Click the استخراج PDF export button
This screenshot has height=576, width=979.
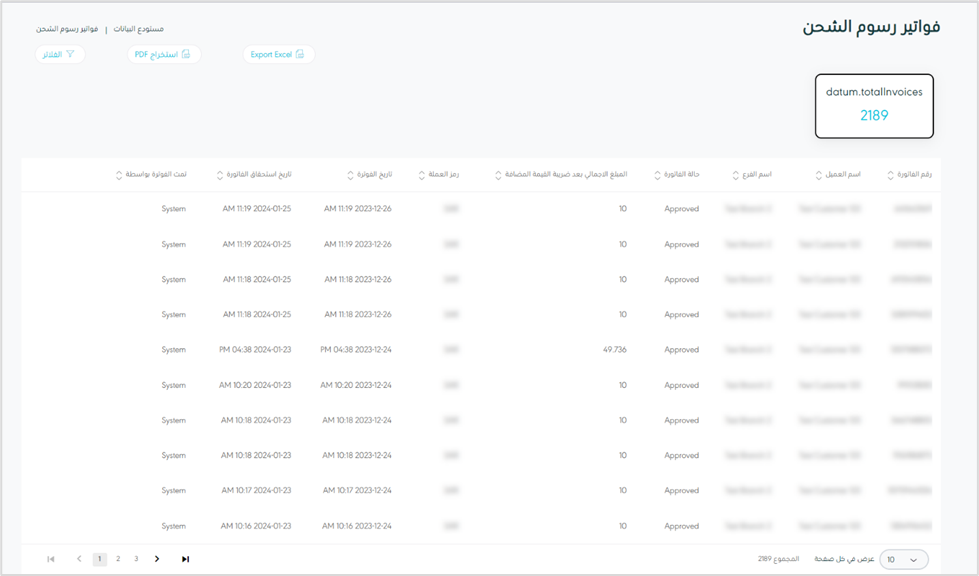pyautogui.click(x=163, y=54)
